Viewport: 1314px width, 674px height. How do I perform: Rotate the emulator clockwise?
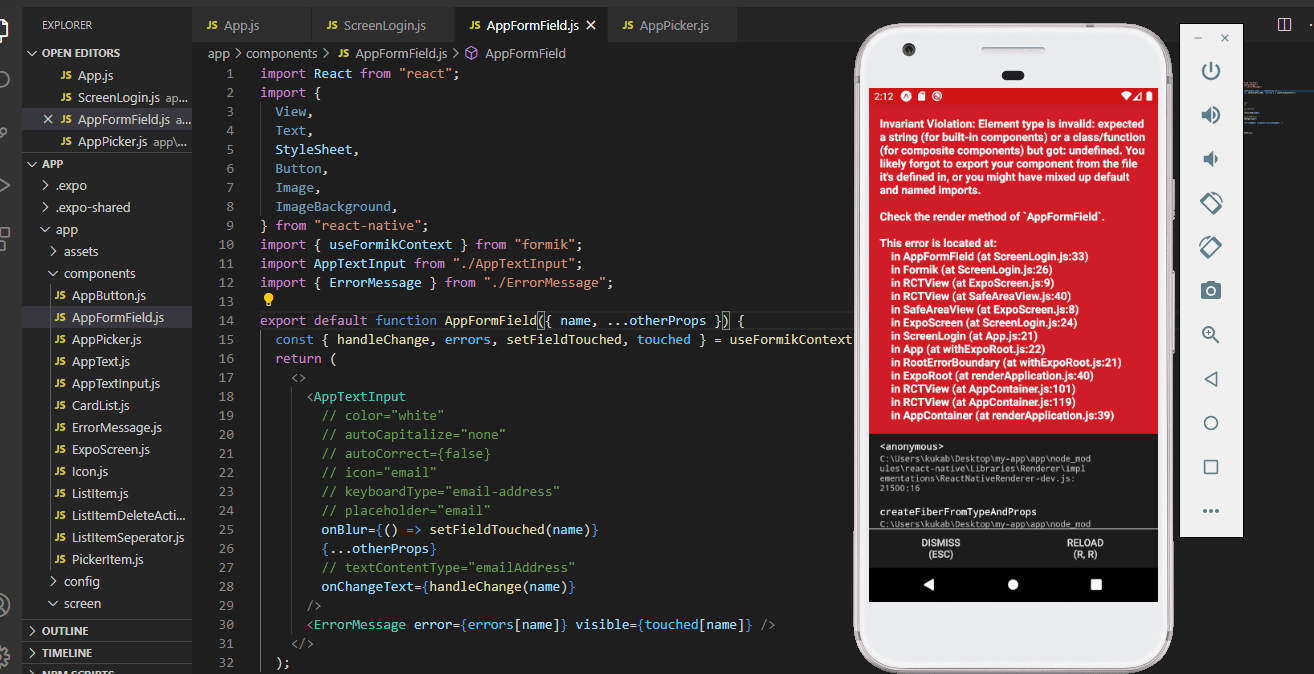pos(1210,247)
